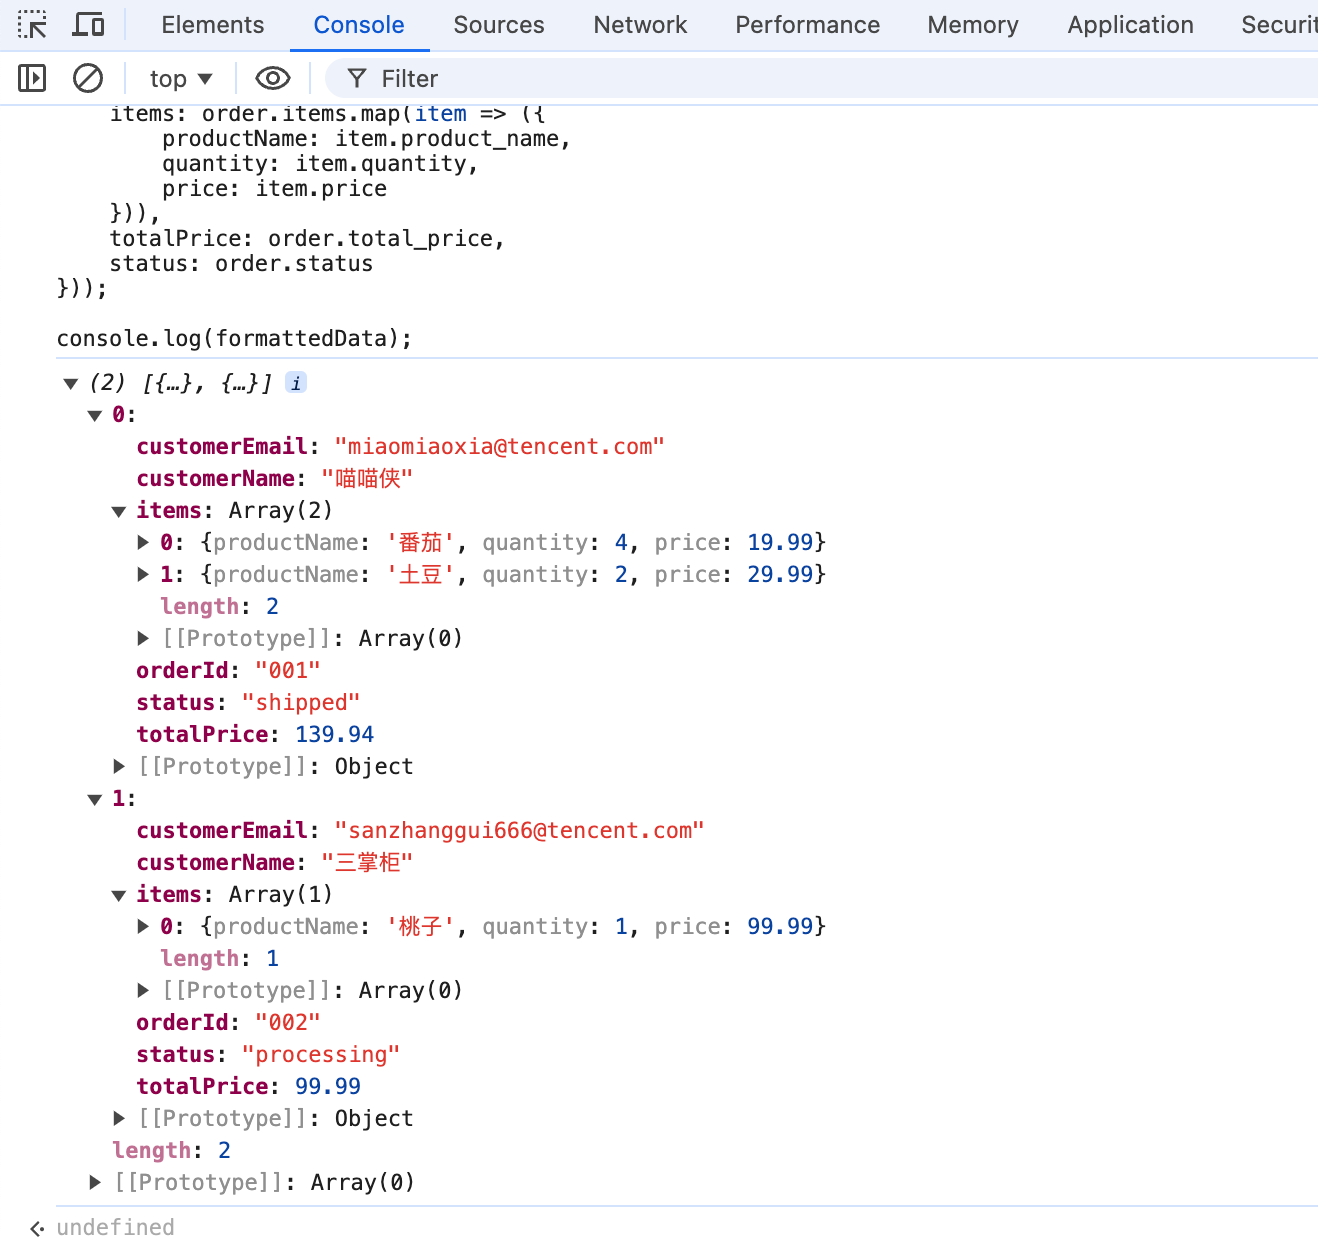Screen dimensions: 1318x1242
Task: Click the final length: 2 property of outer array
Action: pyautogui.click(x=171, y=1150)
